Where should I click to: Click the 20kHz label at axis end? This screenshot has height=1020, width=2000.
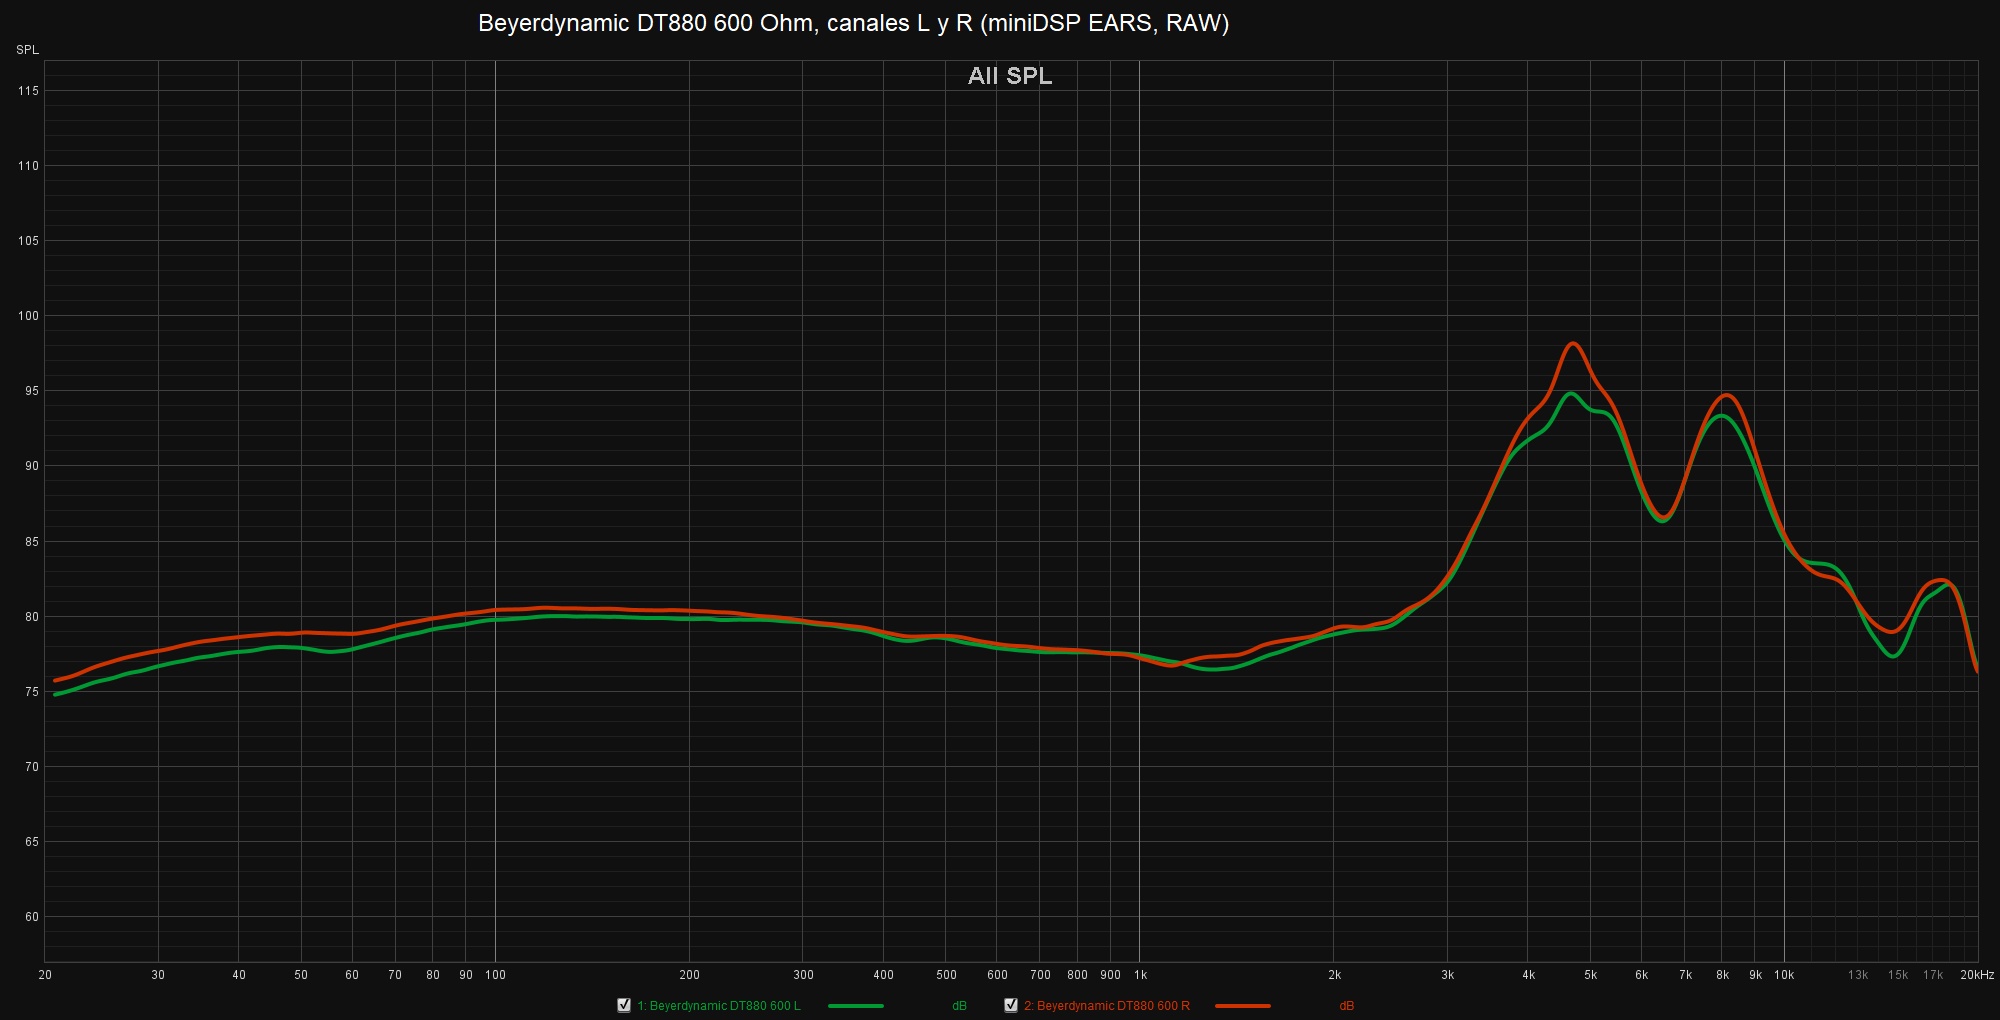click(x=1976, y=975)
